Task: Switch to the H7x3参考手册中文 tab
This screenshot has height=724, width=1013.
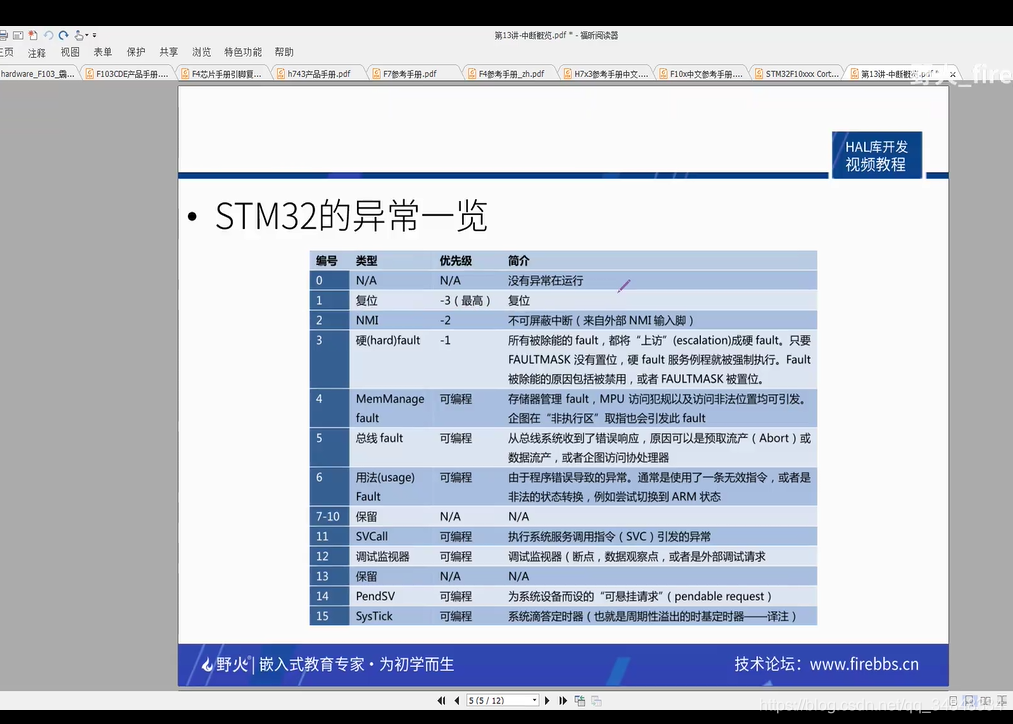Action: coord(605,74)
